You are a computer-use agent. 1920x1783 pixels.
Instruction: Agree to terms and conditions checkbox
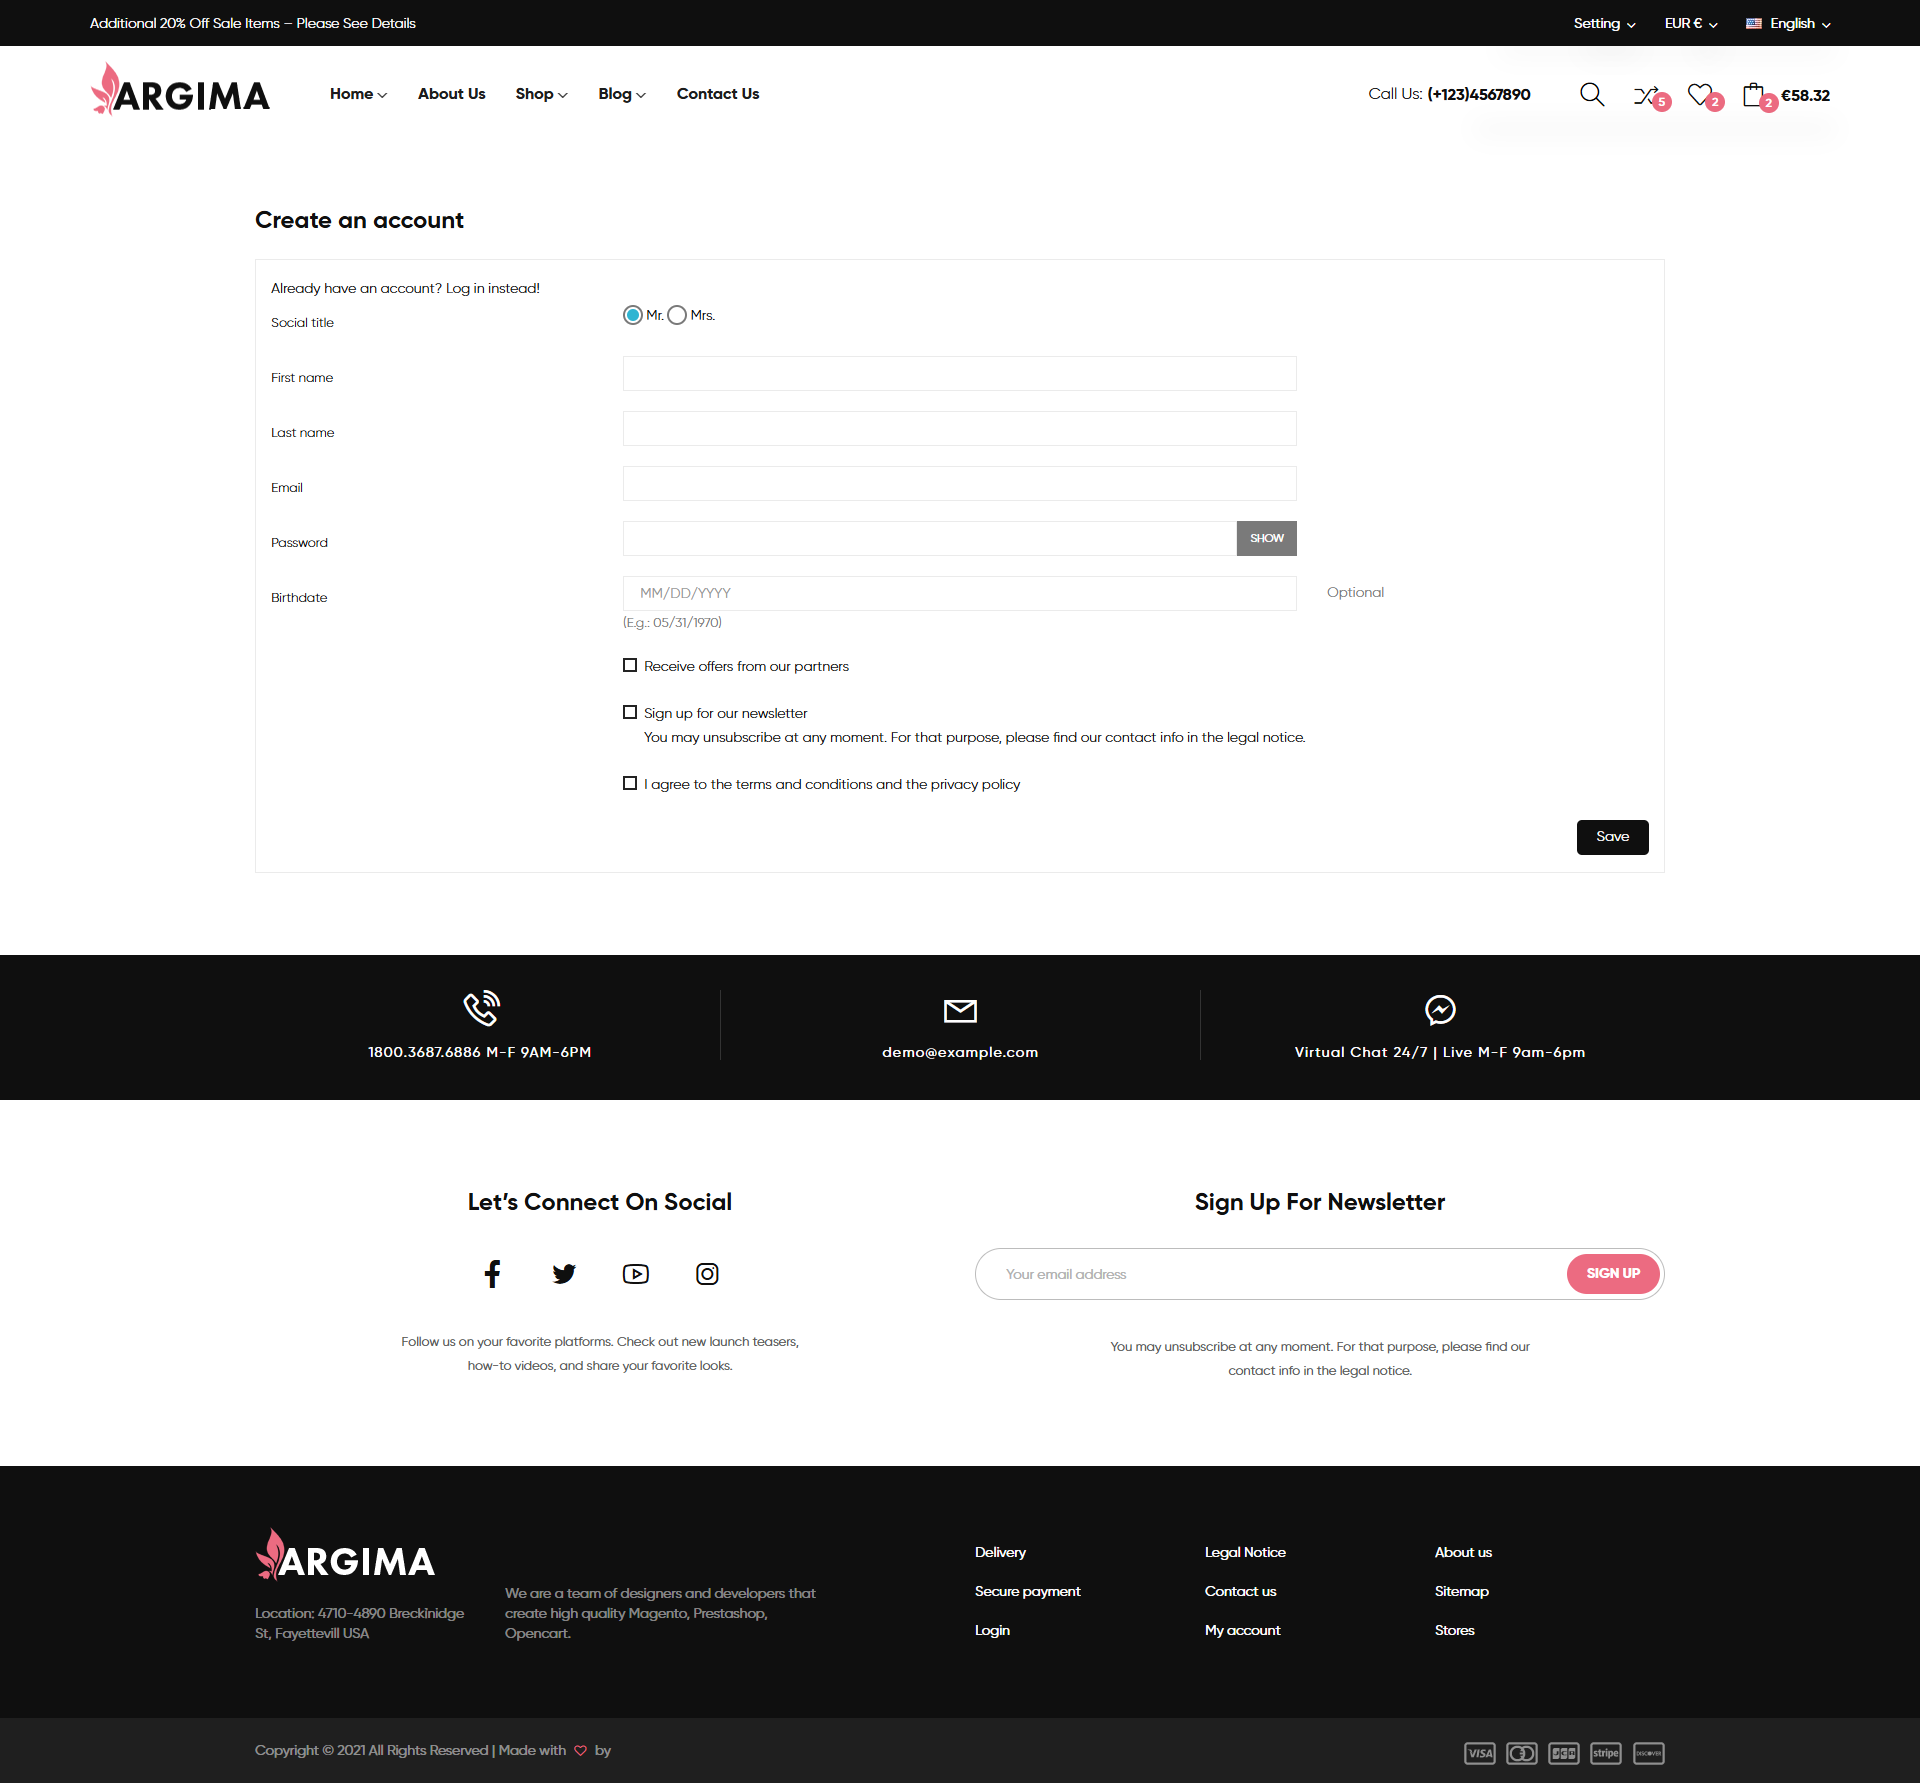point(630,784)
